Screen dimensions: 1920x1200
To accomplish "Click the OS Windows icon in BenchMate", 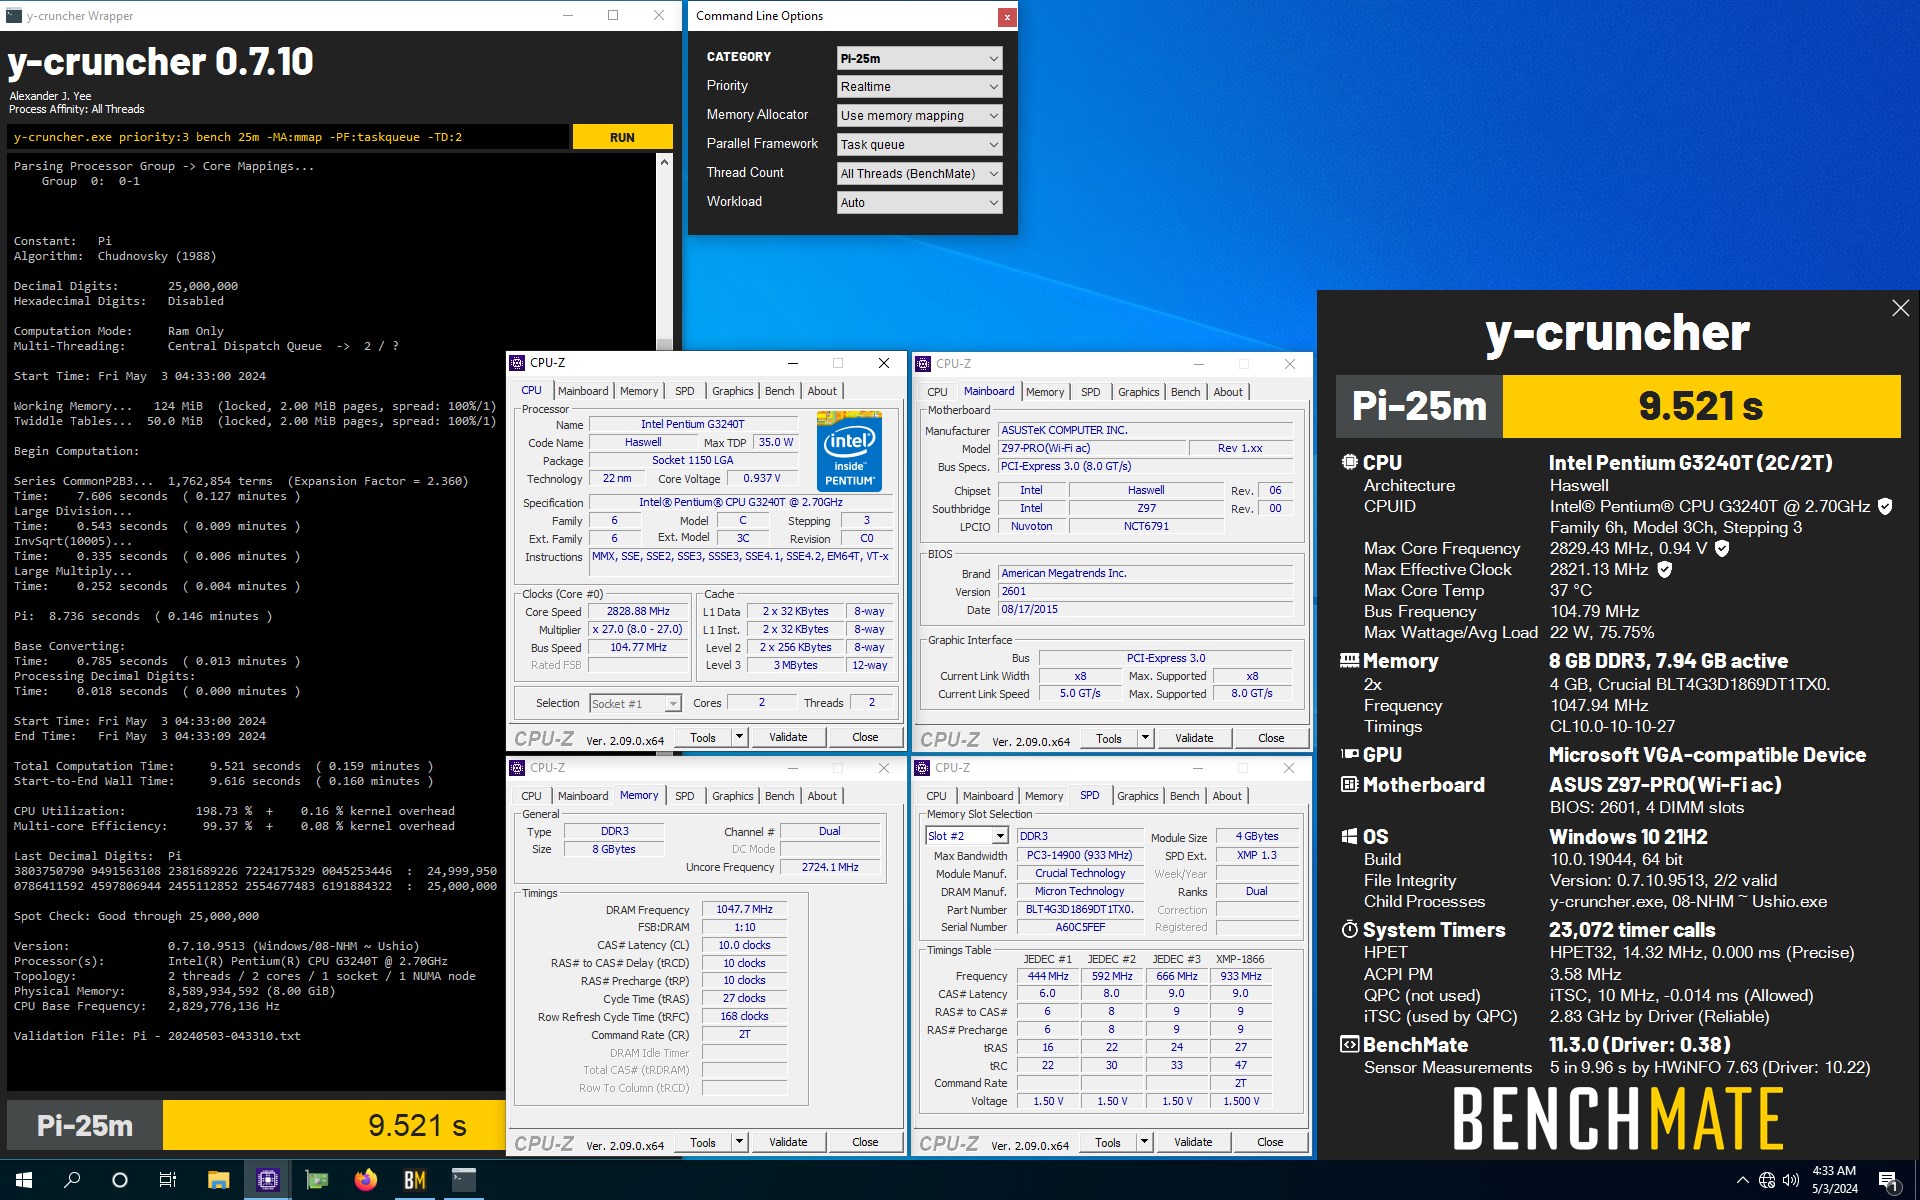I will pyautogui.click(x=1349, y=836).
